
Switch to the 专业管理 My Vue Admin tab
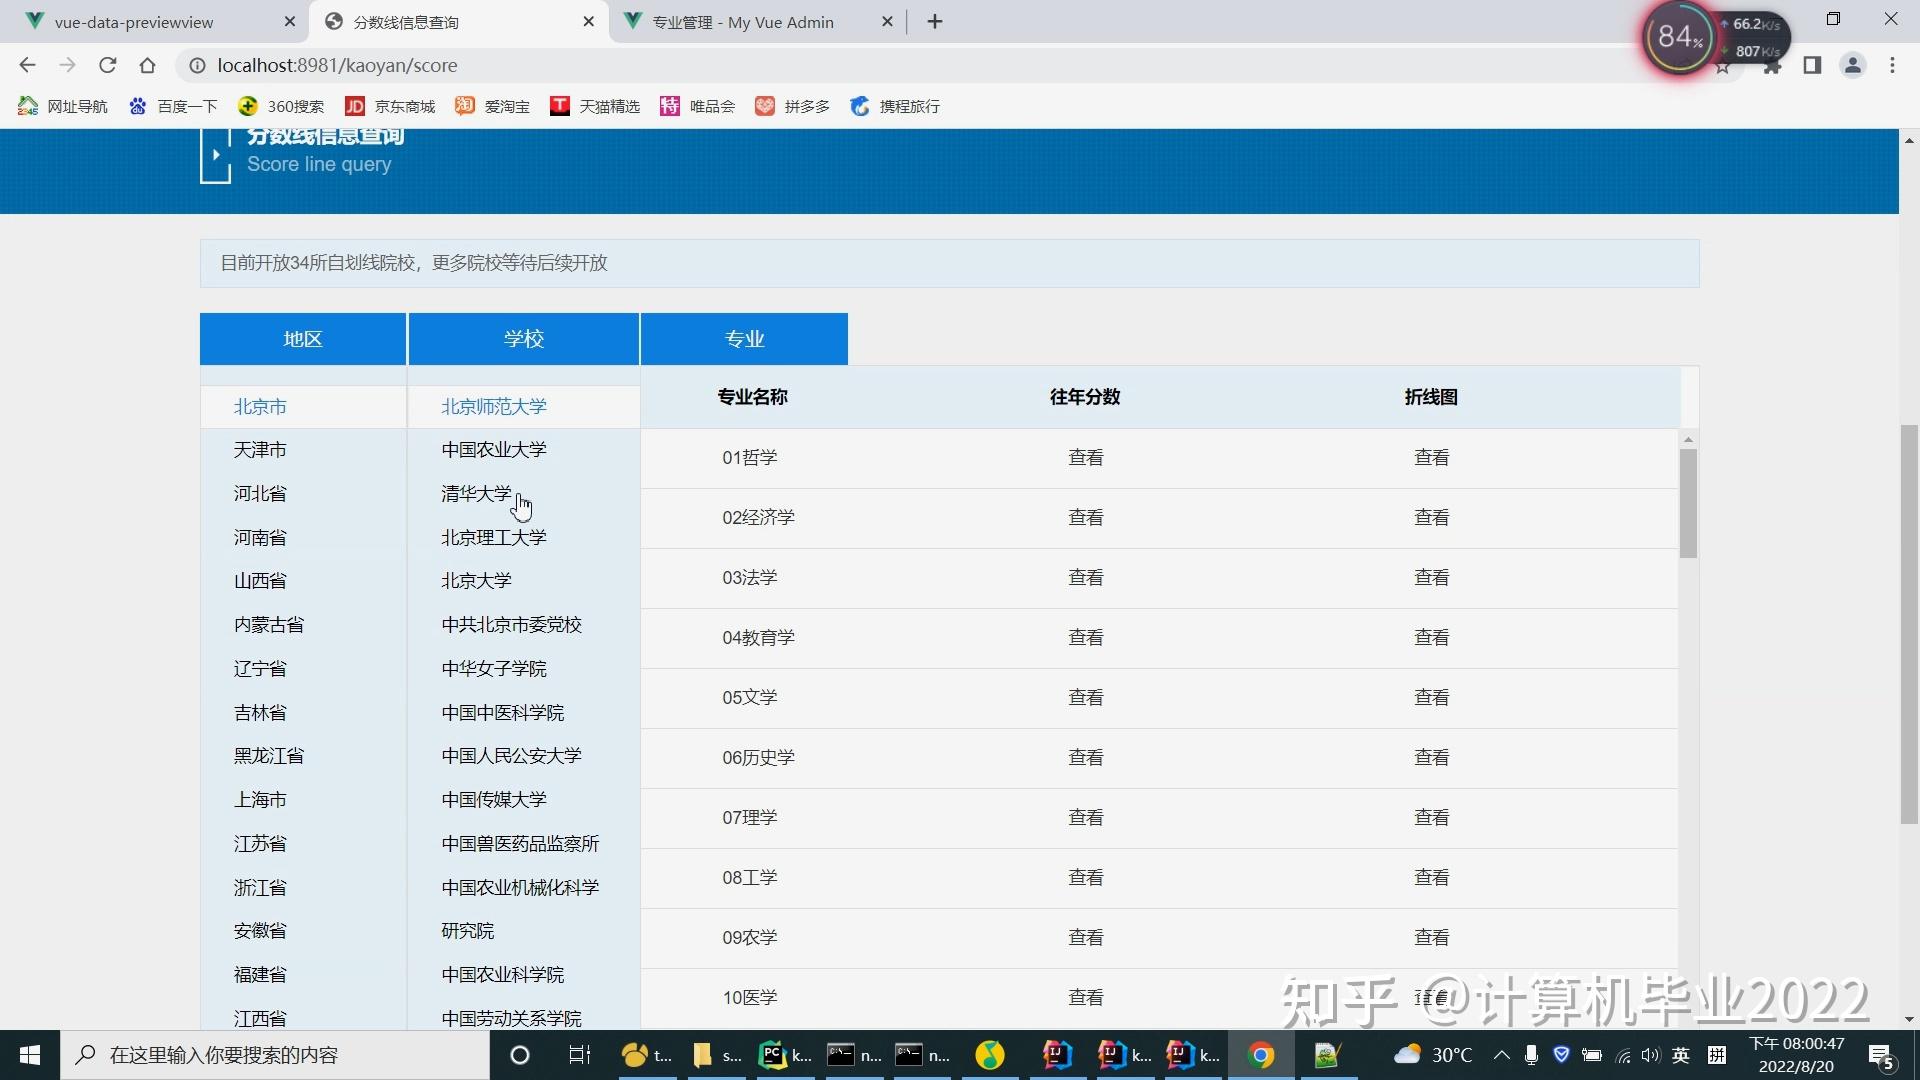click(742, 21)
